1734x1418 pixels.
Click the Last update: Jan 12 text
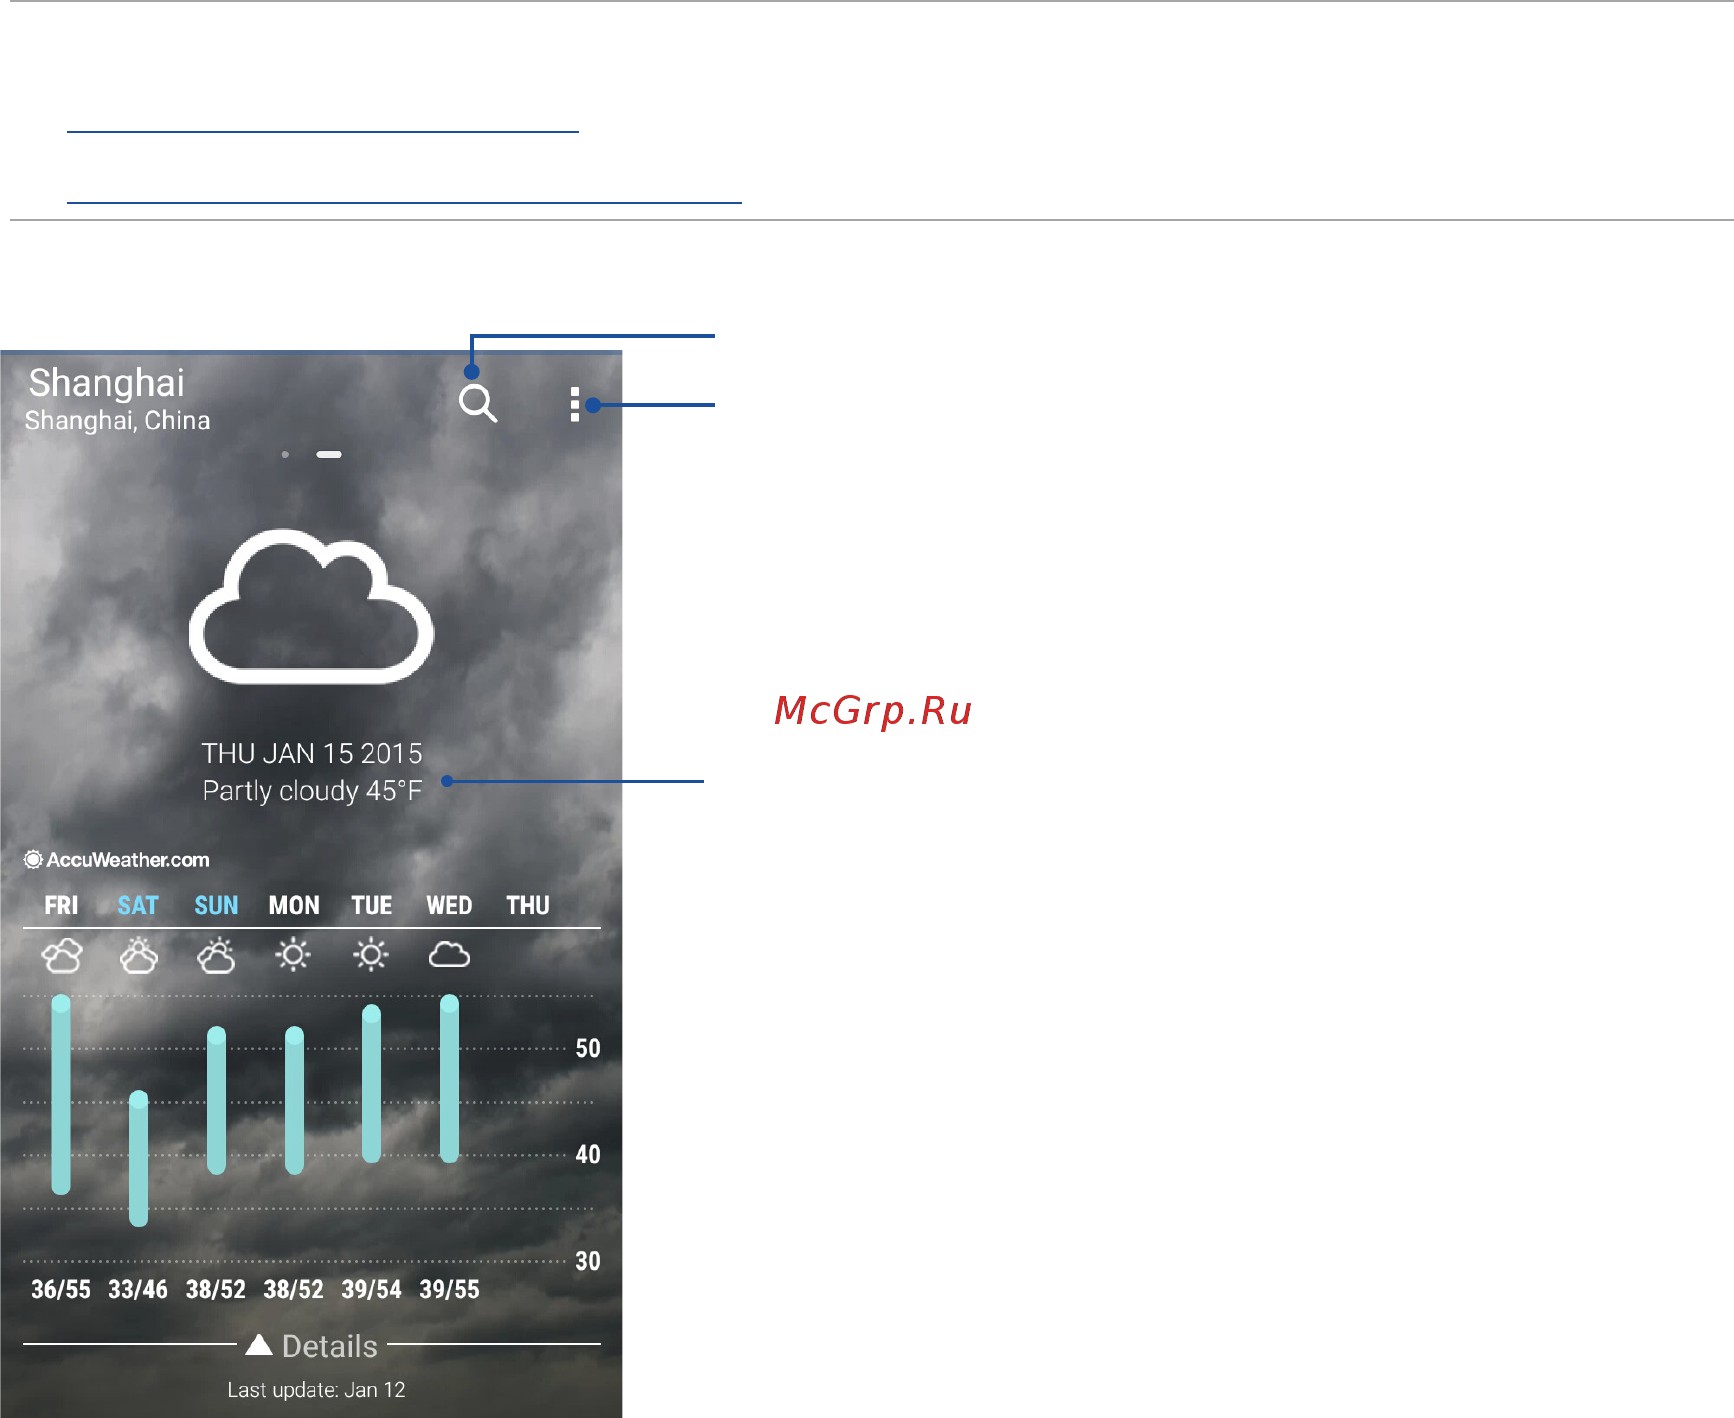[316, 1390]
